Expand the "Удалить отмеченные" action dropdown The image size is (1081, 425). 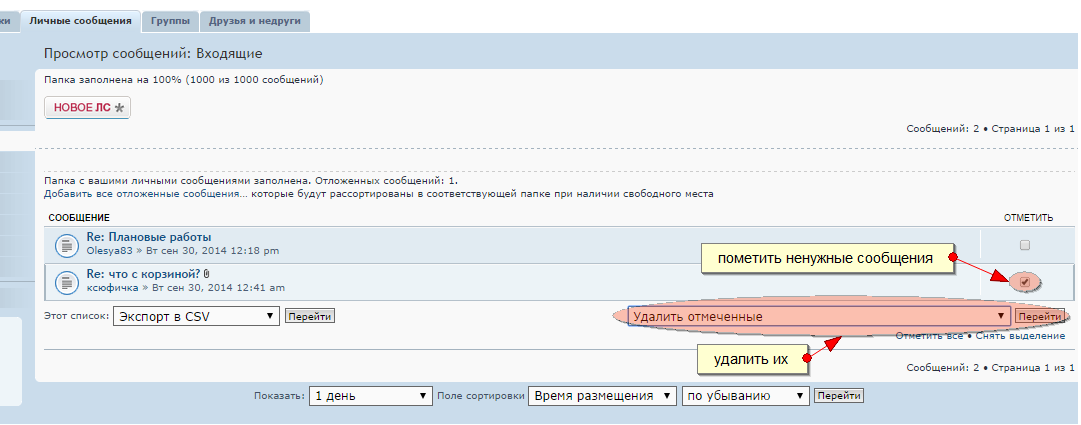tap(818, 316)
